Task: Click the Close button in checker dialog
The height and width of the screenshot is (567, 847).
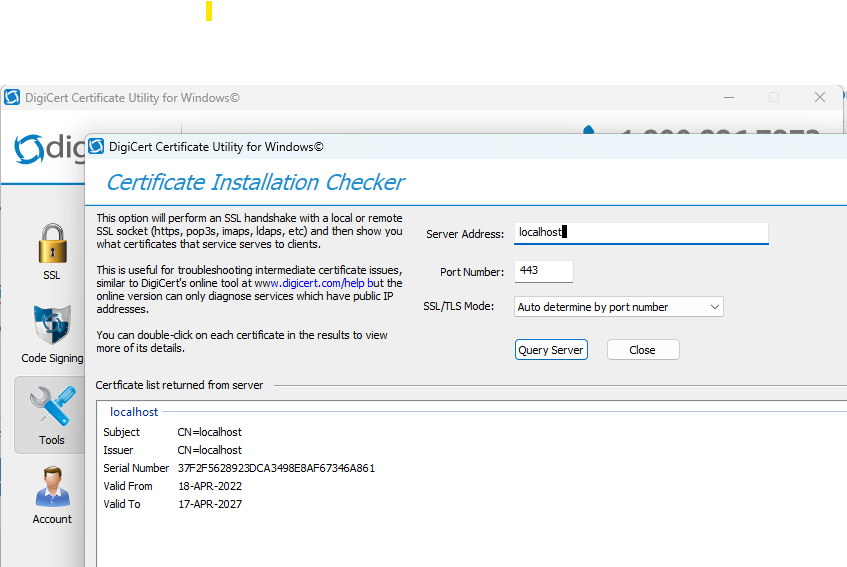Action: click(643, 350)
